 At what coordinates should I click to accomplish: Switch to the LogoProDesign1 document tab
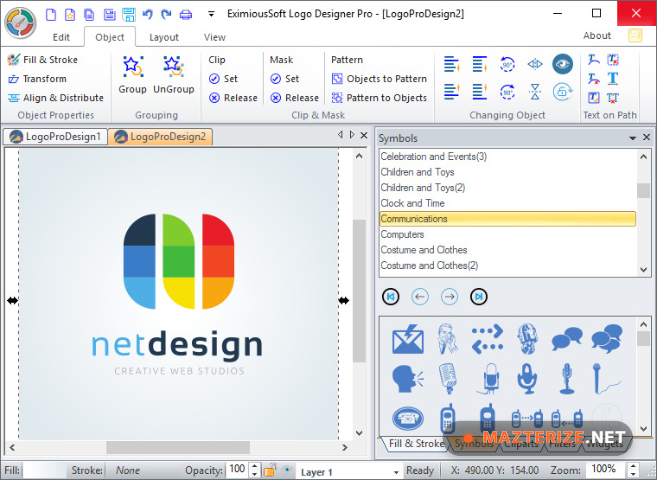tap(55, 137)
